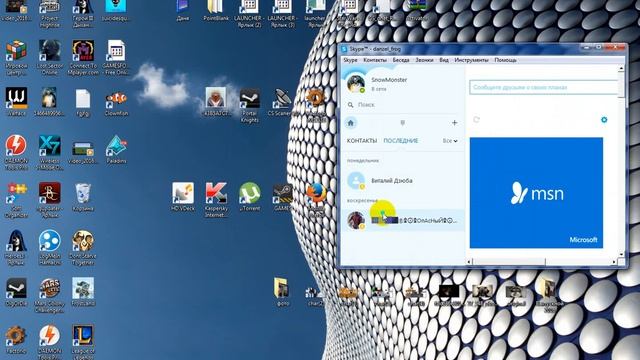Open the HD VDeck desktop shortcut
The image size is (640, 360).
[182, 197]
